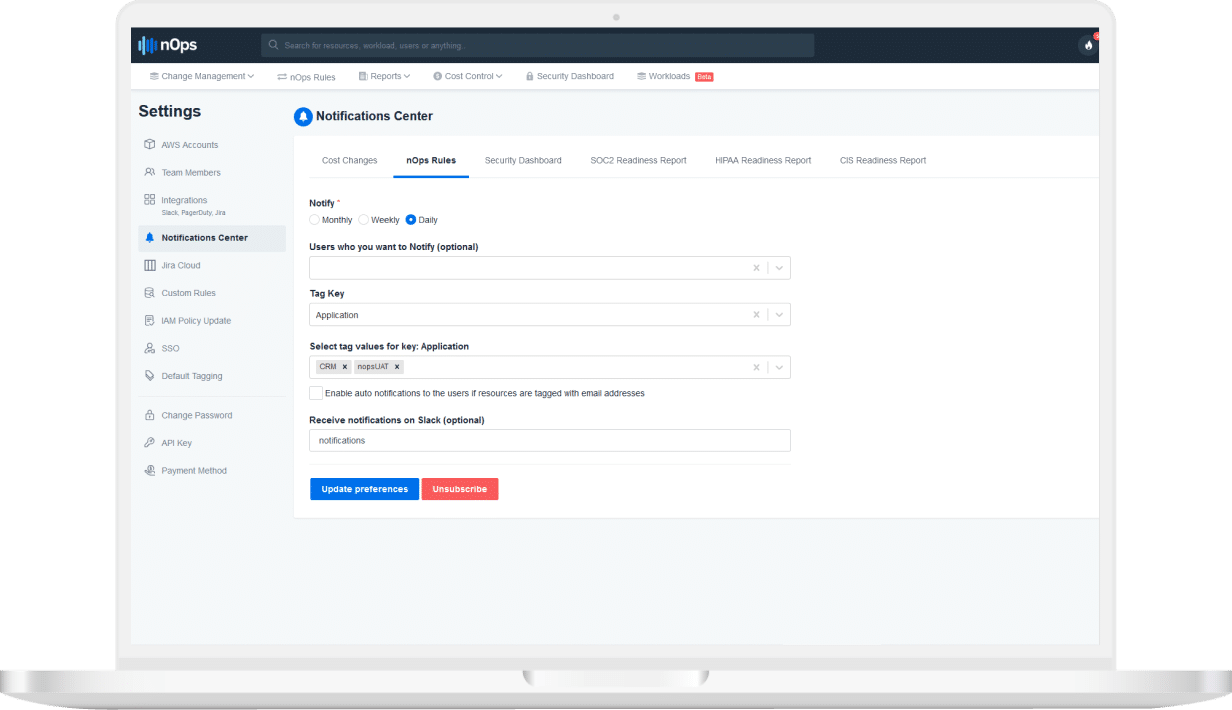Select the Monthly notify option

point(315,220)
